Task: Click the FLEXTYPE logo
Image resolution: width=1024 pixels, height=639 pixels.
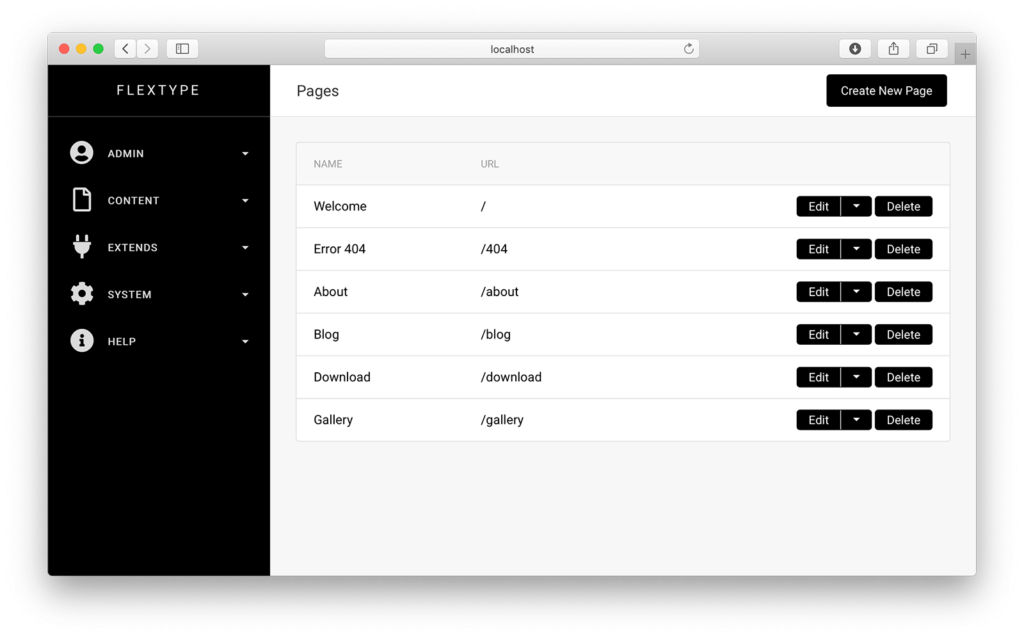Action: pyautogui.click(x=158, y=90)
